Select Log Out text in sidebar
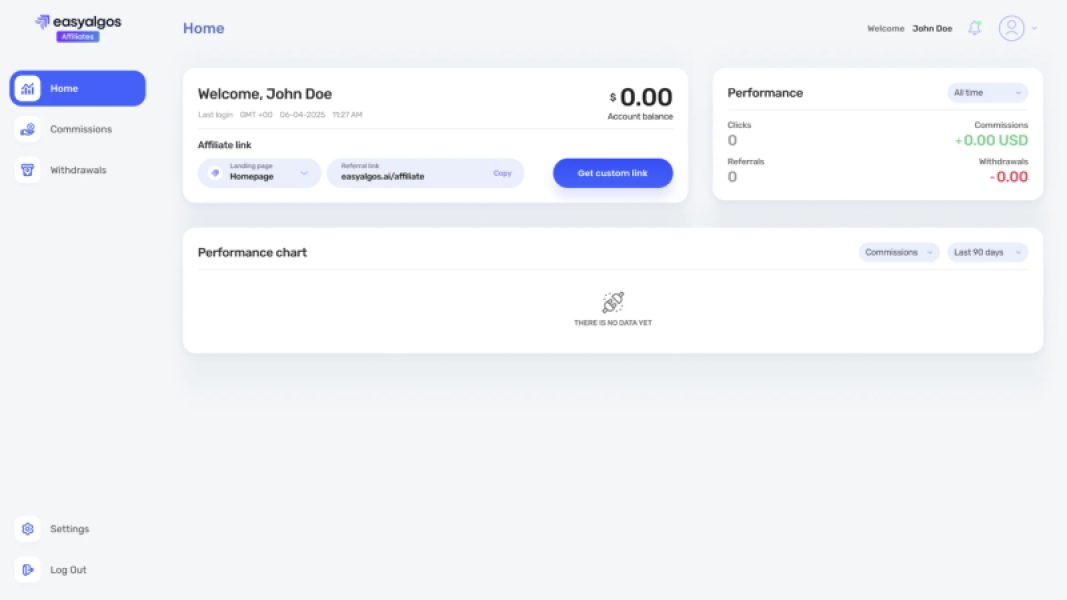The image size is (1067, 600). click(x=68, y=570)
